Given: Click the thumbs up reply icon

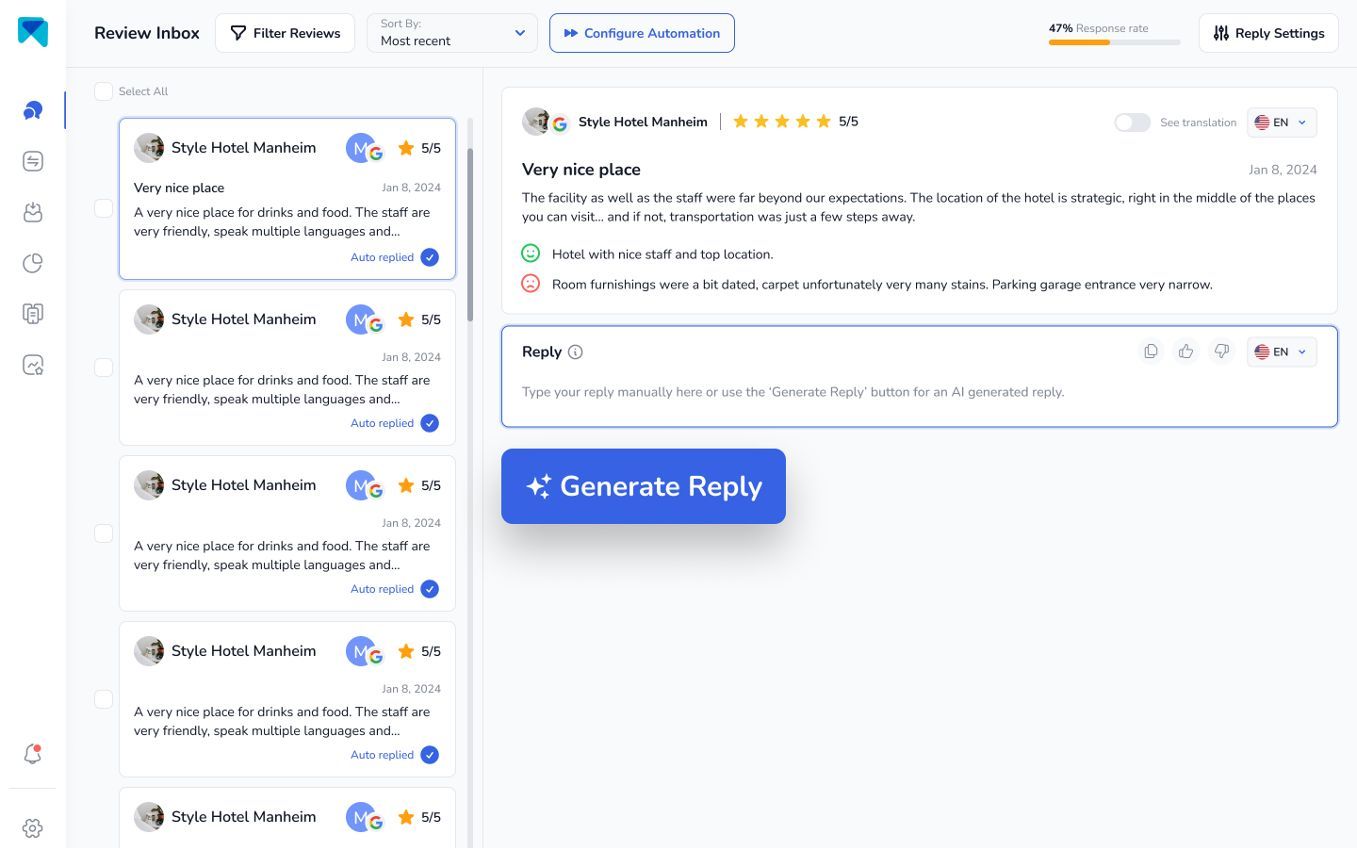Looking at the screenshot, I should [x=1186, y=351].
